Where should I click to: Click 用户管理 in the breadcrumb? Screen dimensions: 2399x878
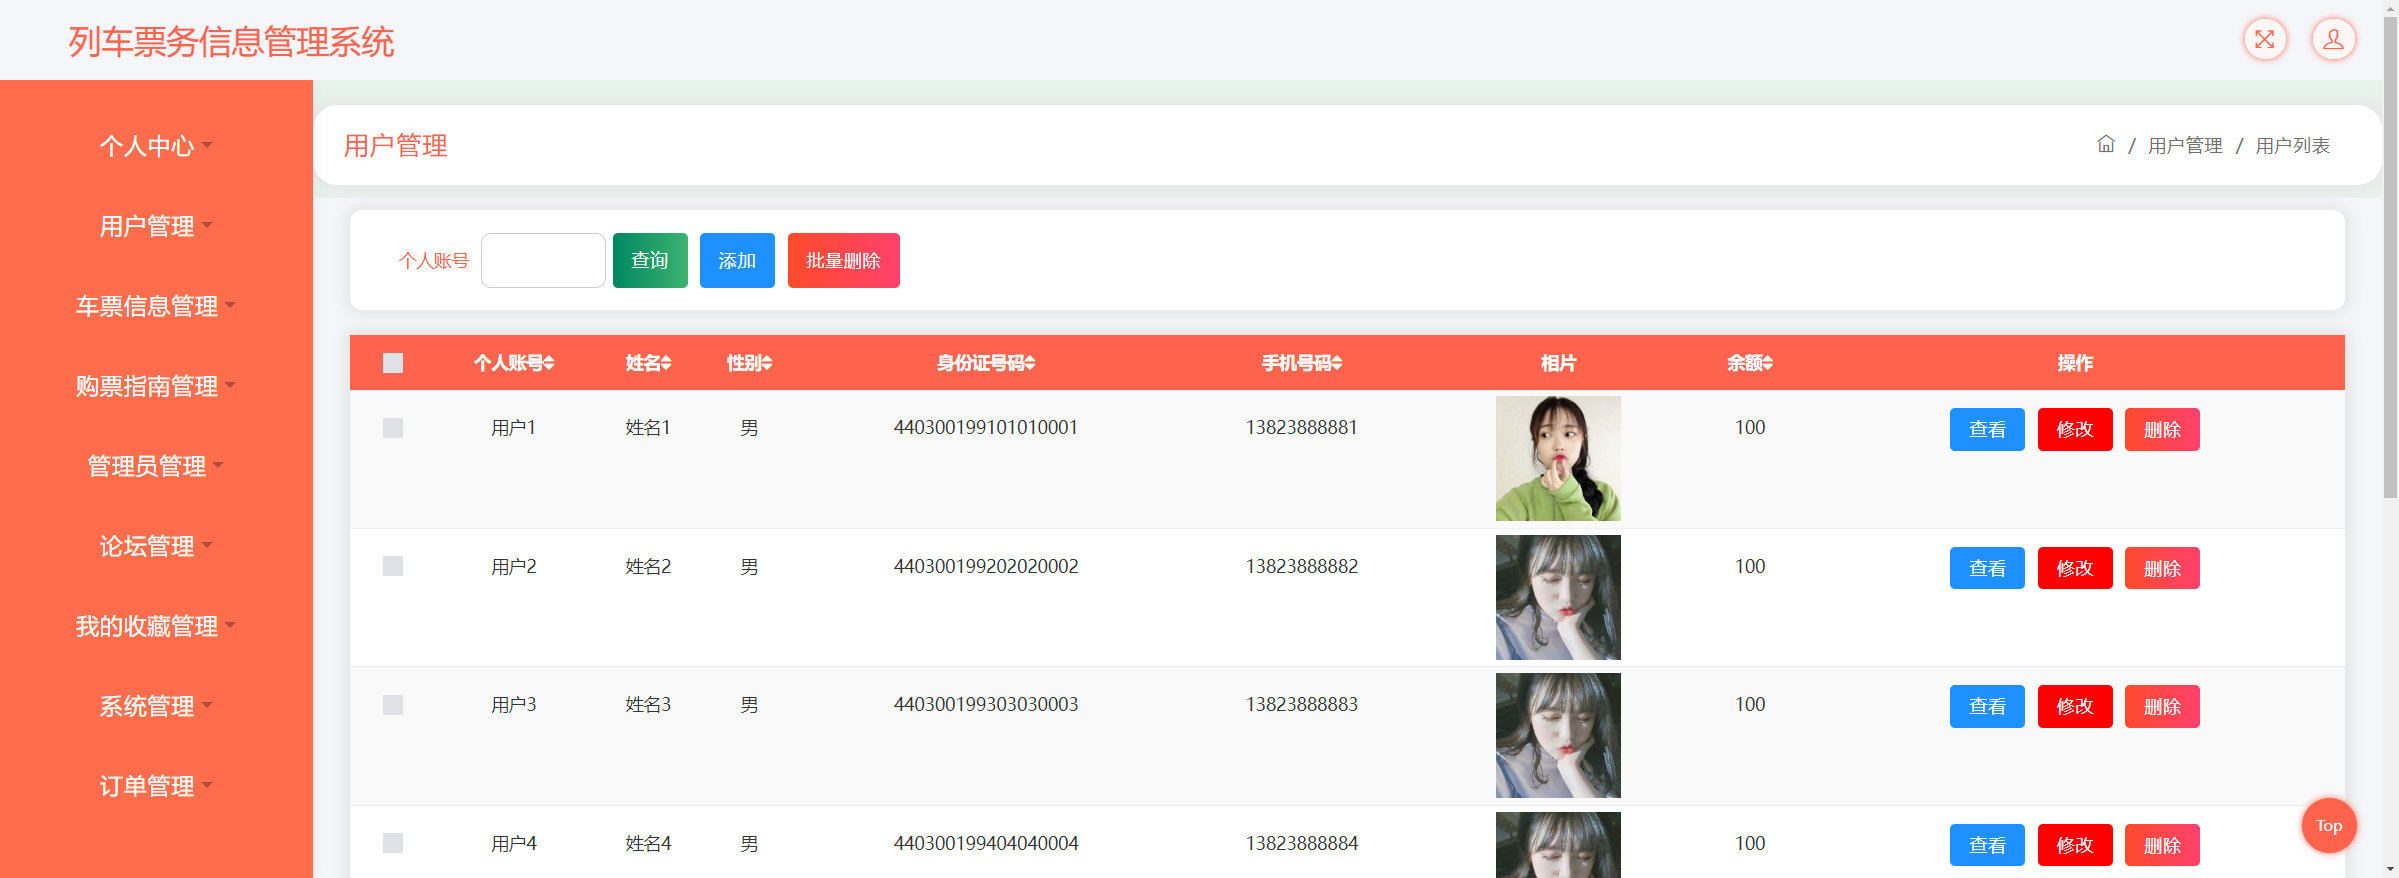[2185, 146]
